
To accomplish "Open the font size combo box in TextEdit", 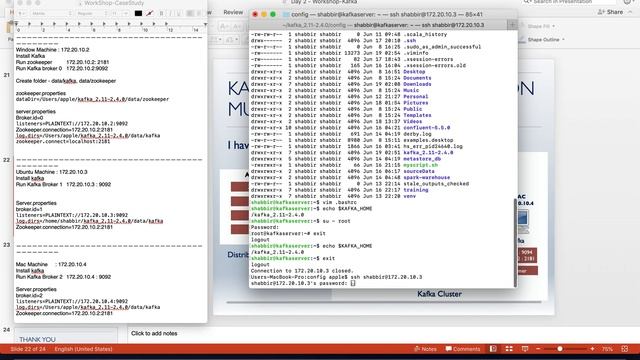I will tap(120, 13).
